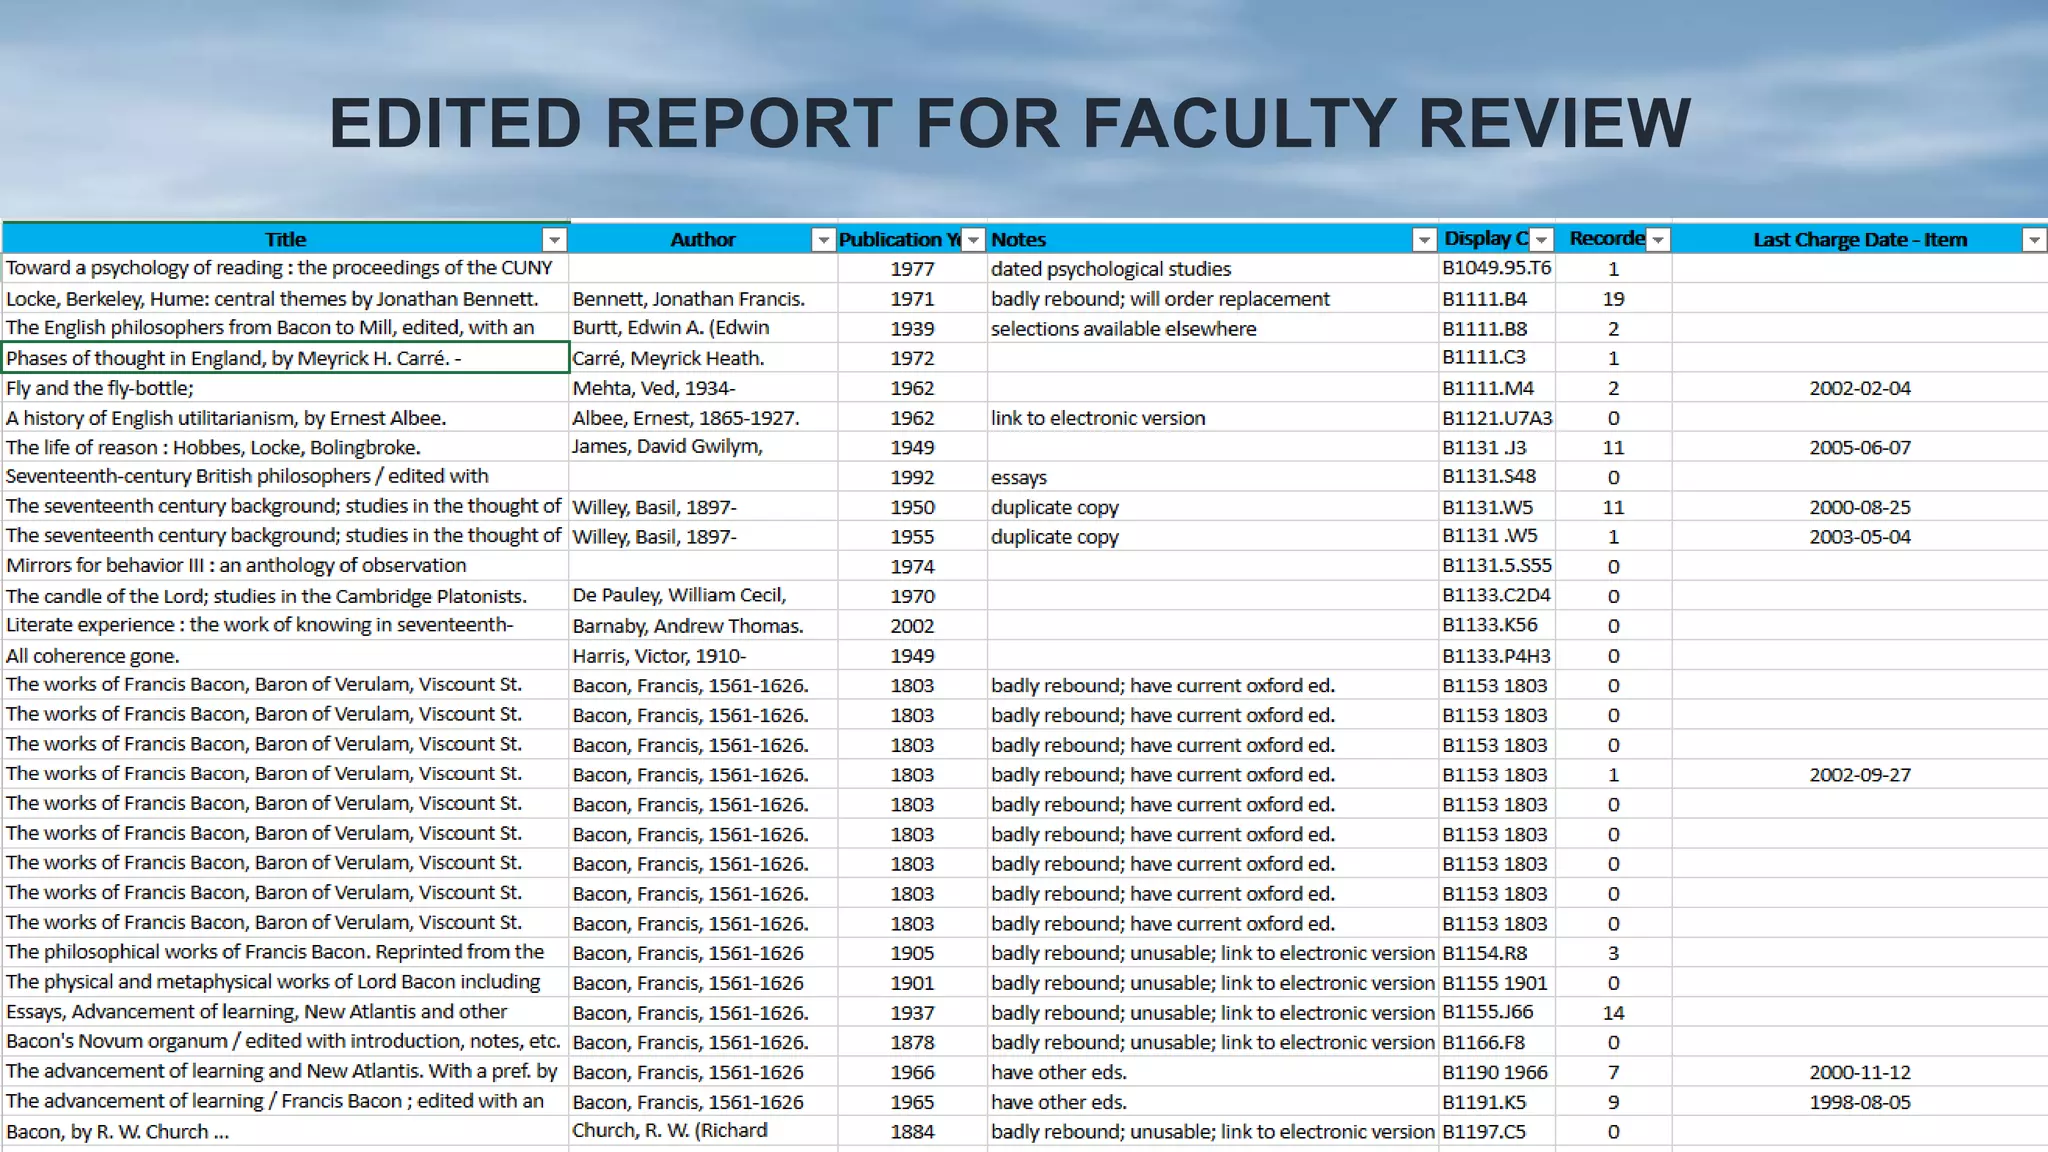Select cell 'Locke, Berkeley, Hume: central themes'
The width and height of the screenshot is (2048, 1152).
[x=286, y=298]
